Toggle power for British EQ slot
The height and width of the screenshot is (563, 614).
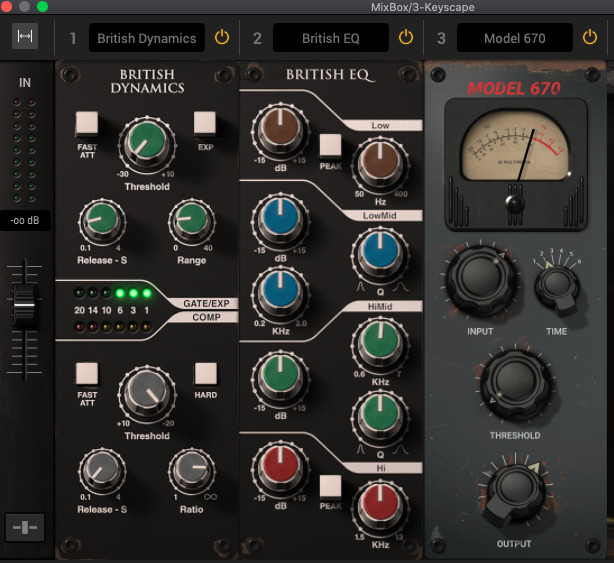(406, 38)
